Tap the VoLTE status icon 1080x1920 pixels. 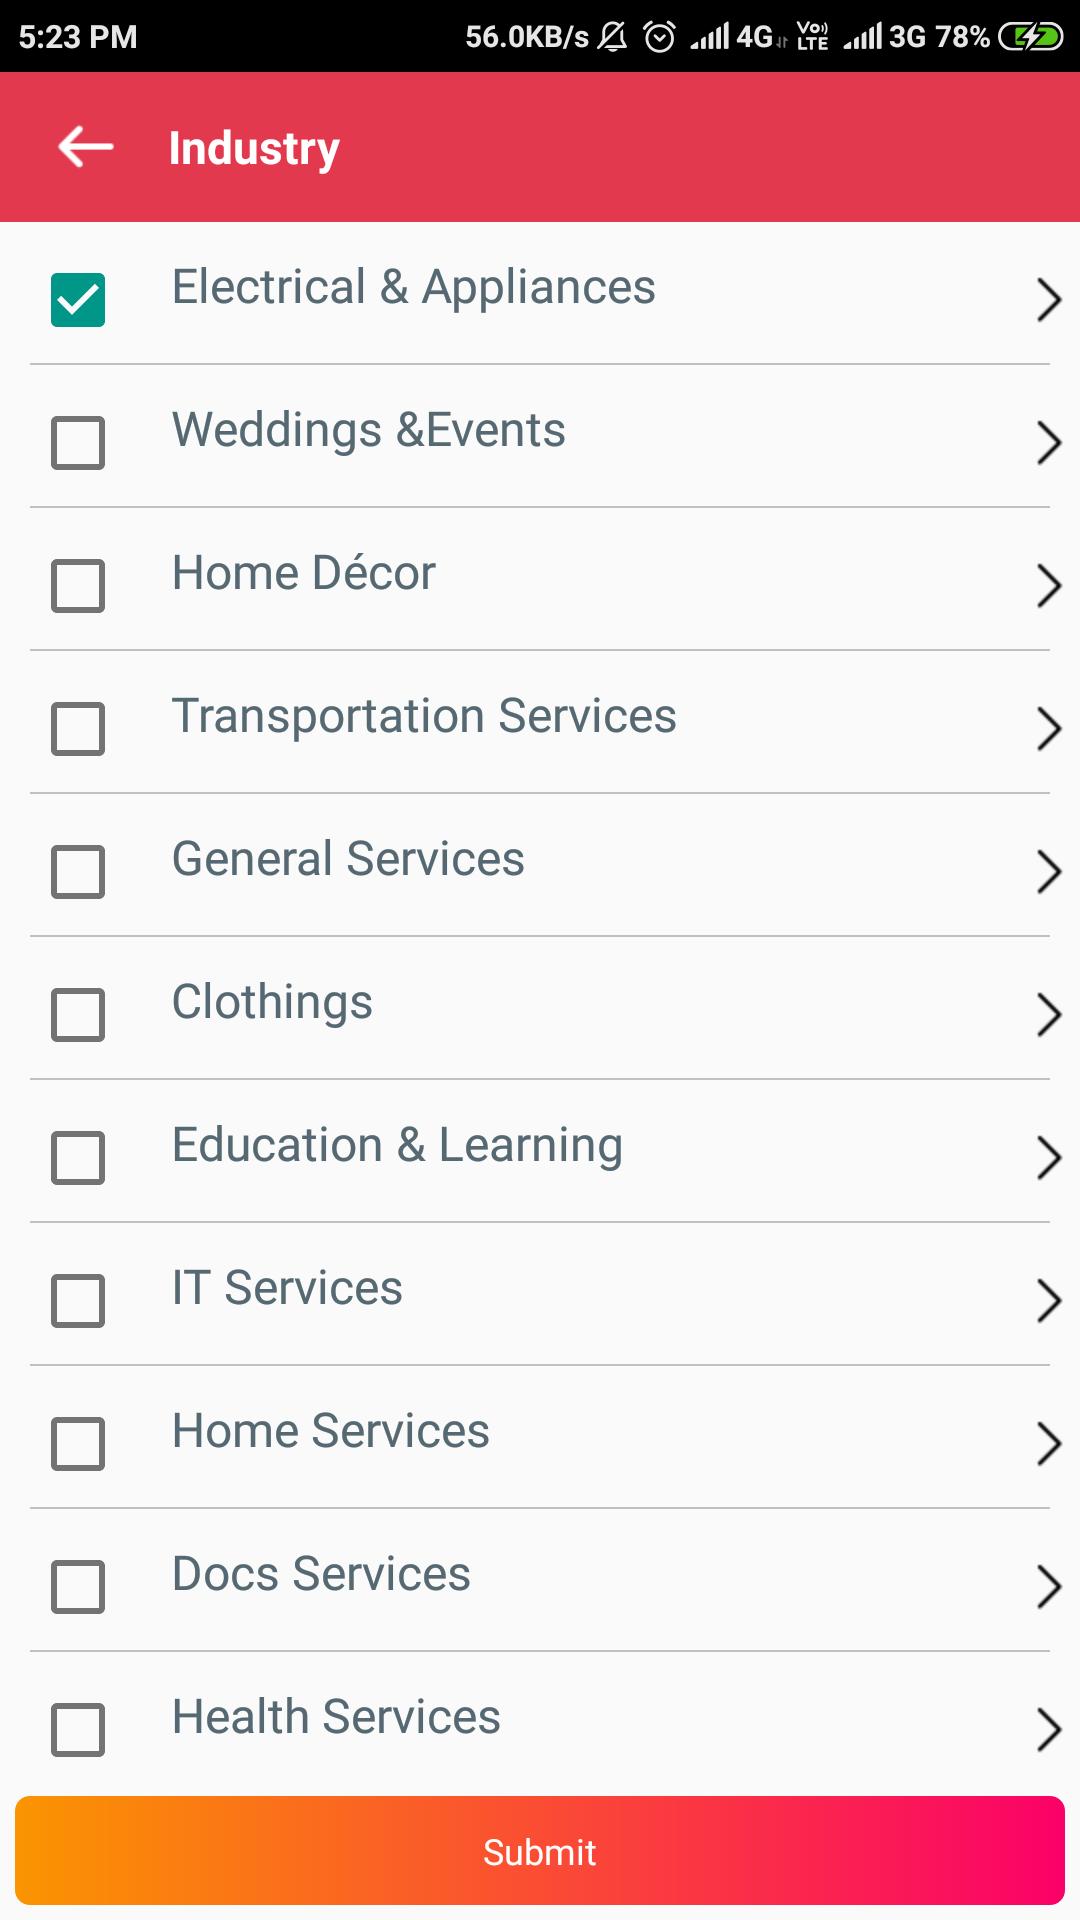812,37
